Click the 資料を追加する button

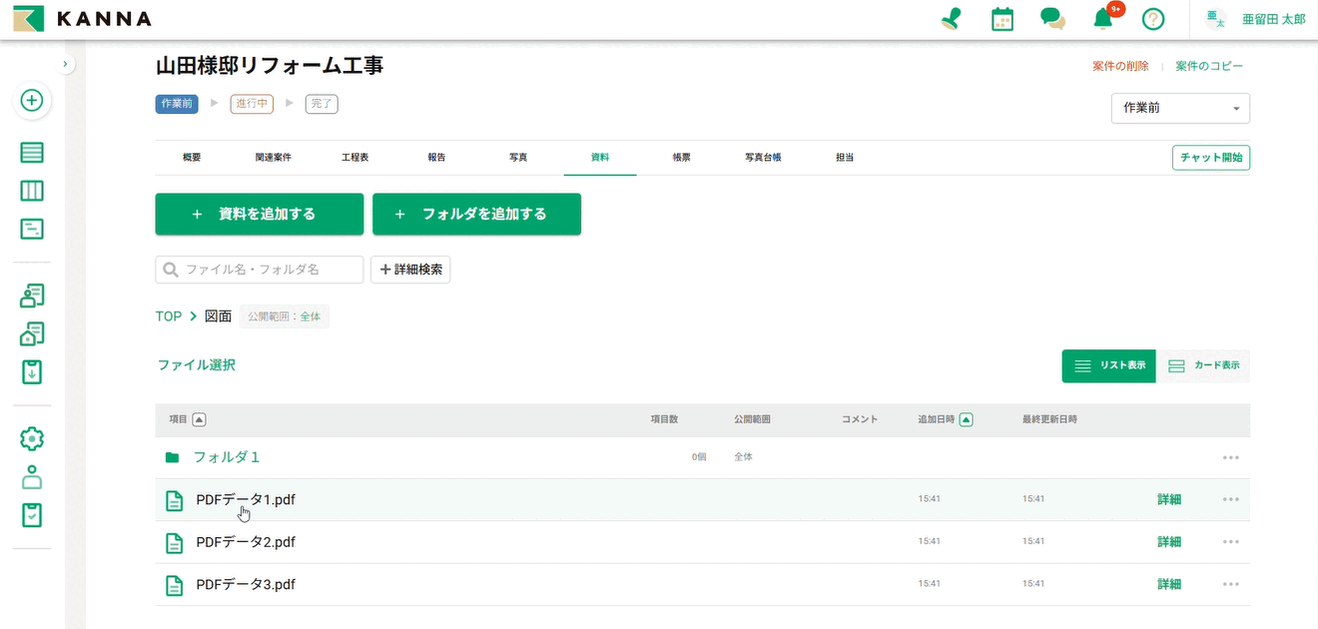259,214
